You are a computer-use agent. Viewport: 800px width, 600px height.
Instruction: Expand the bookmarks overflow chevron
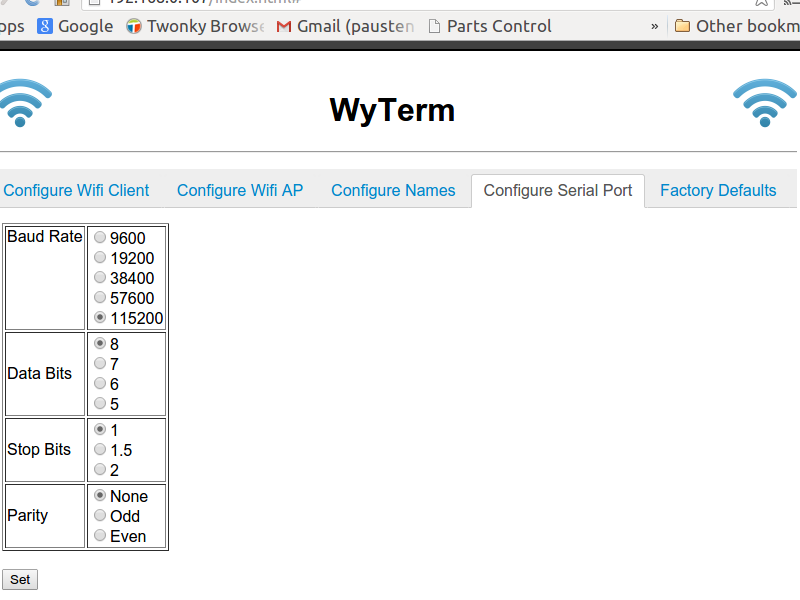point(655,26)
